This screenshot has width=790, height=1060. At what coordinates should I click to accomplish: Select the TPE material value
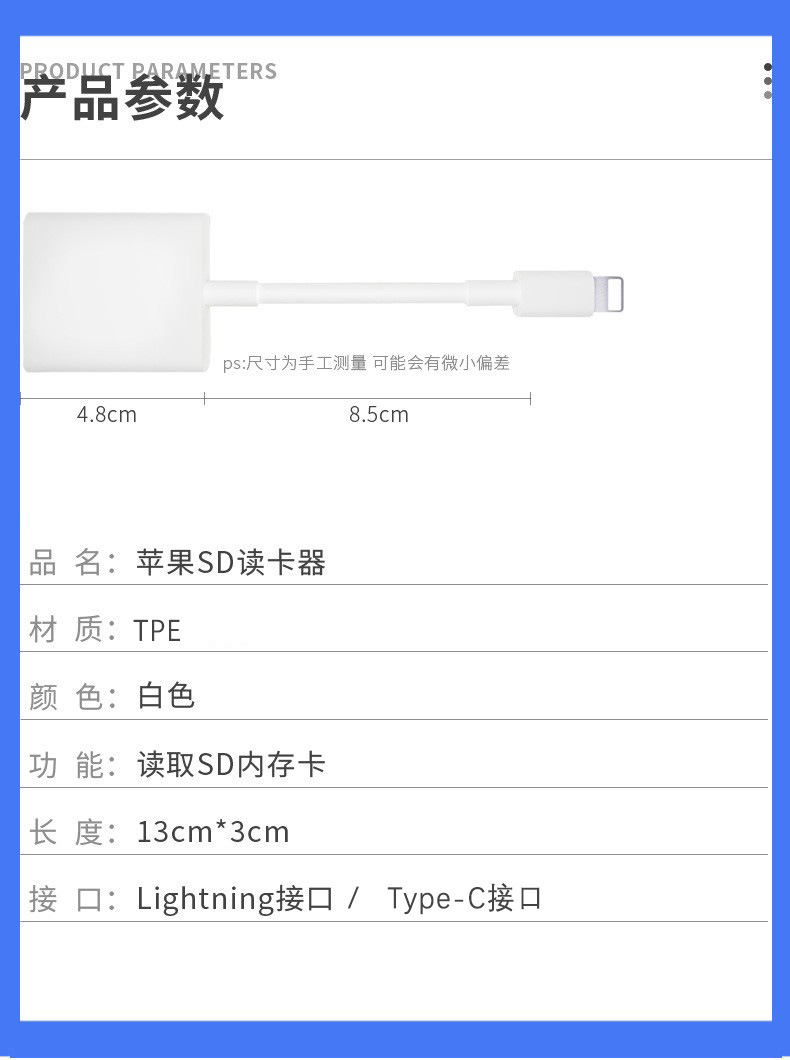click(x=158, y=631)
